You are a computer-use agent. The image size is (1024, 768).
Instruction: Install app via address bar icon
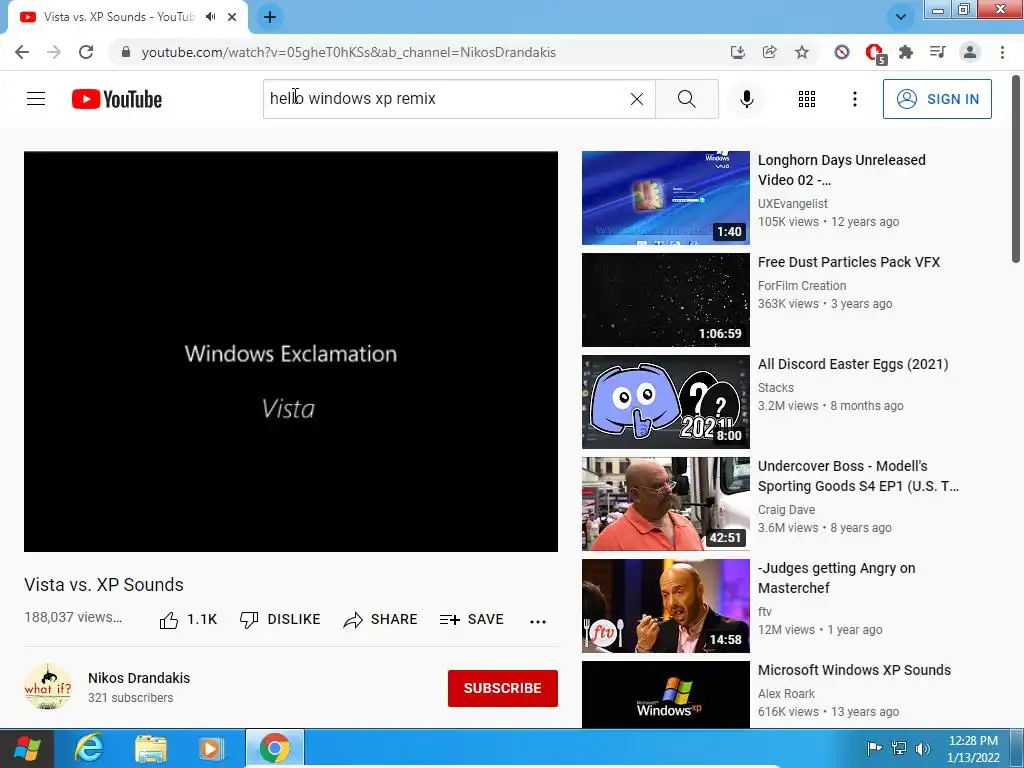coord(737,52)
